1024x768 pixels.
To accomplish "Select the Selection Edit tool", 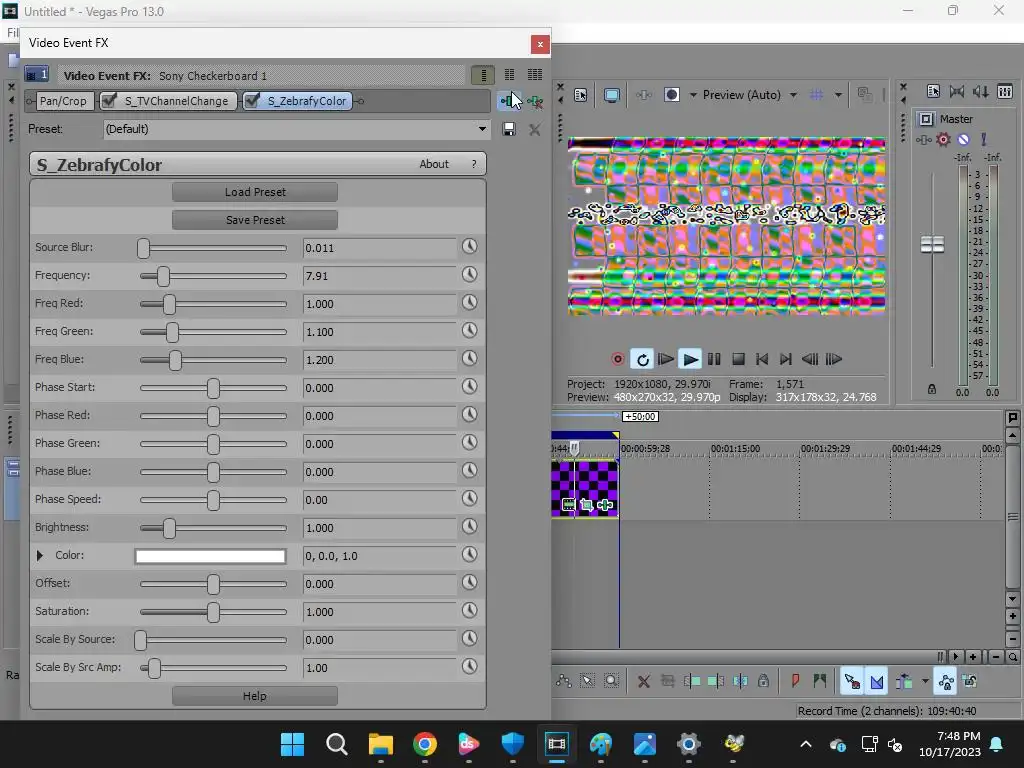I will click(x=588, y=681).
